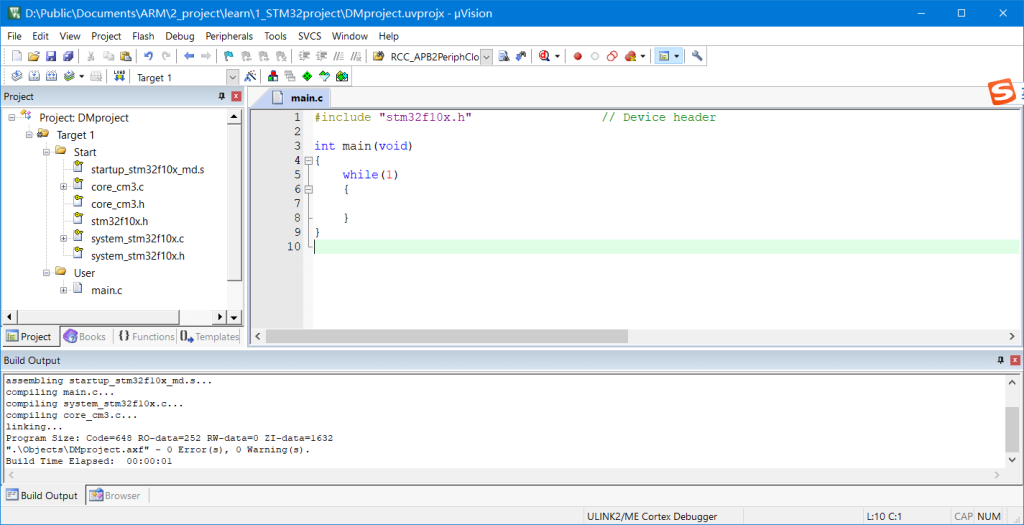
Task: Paste from clipboard using toolbar icon
Action: [x=125, y=56]
